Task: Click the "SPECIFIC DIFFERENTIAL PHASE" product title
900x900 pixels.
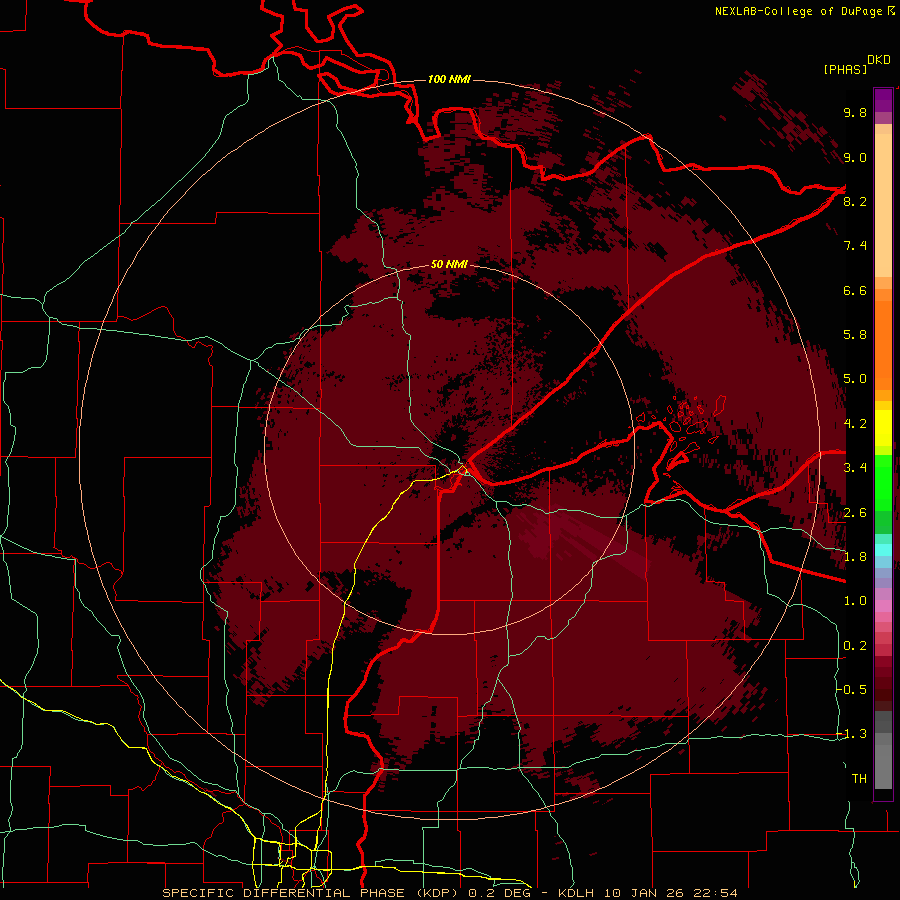Action: [284, 893]
